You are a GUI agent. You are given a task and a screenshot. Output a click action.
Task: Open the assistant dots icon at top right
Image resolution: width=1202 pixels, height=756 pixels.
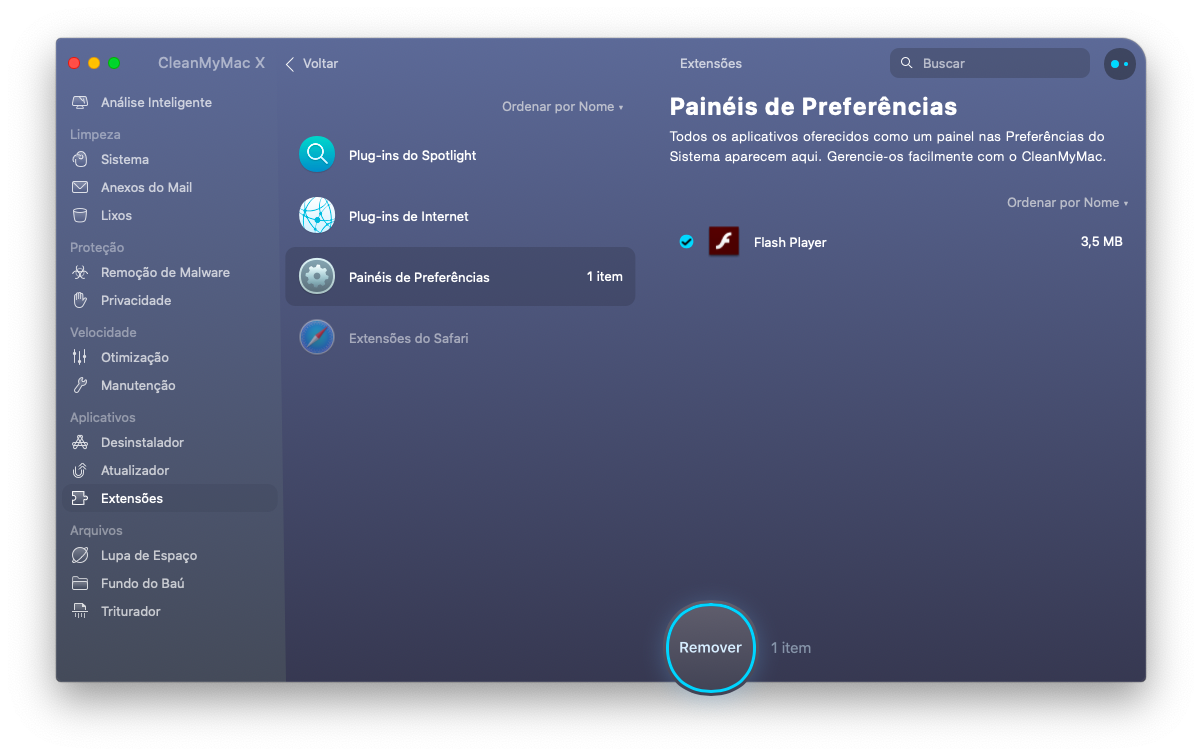click(1119, 63)
